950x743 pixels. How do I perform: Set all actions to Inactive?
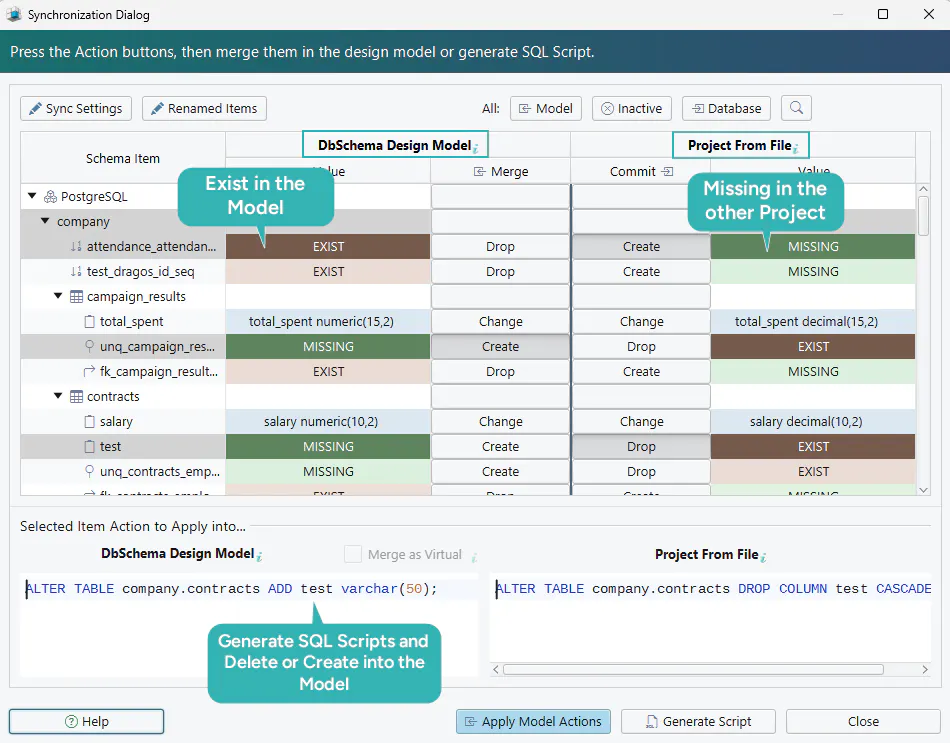point(632,108)
